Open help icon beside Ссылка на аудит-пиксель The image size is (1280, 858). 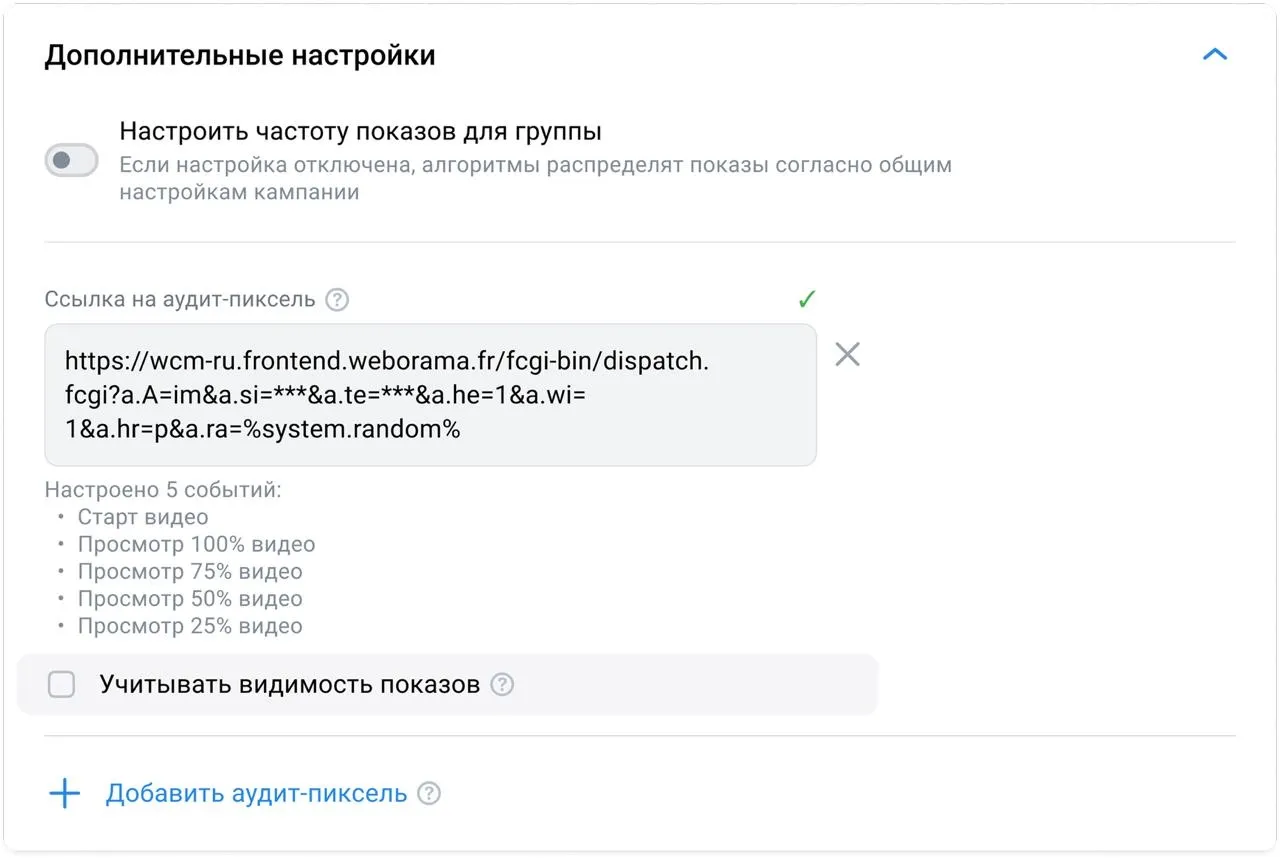pyautogui.click(x=338, y=300)
